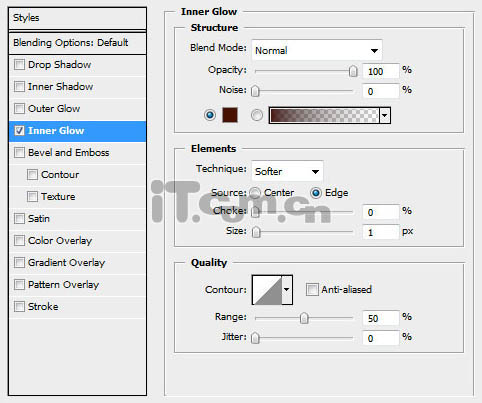Click the Size value input field
Image resolution: width=482 pixels, height=403 pixels.
380,232
